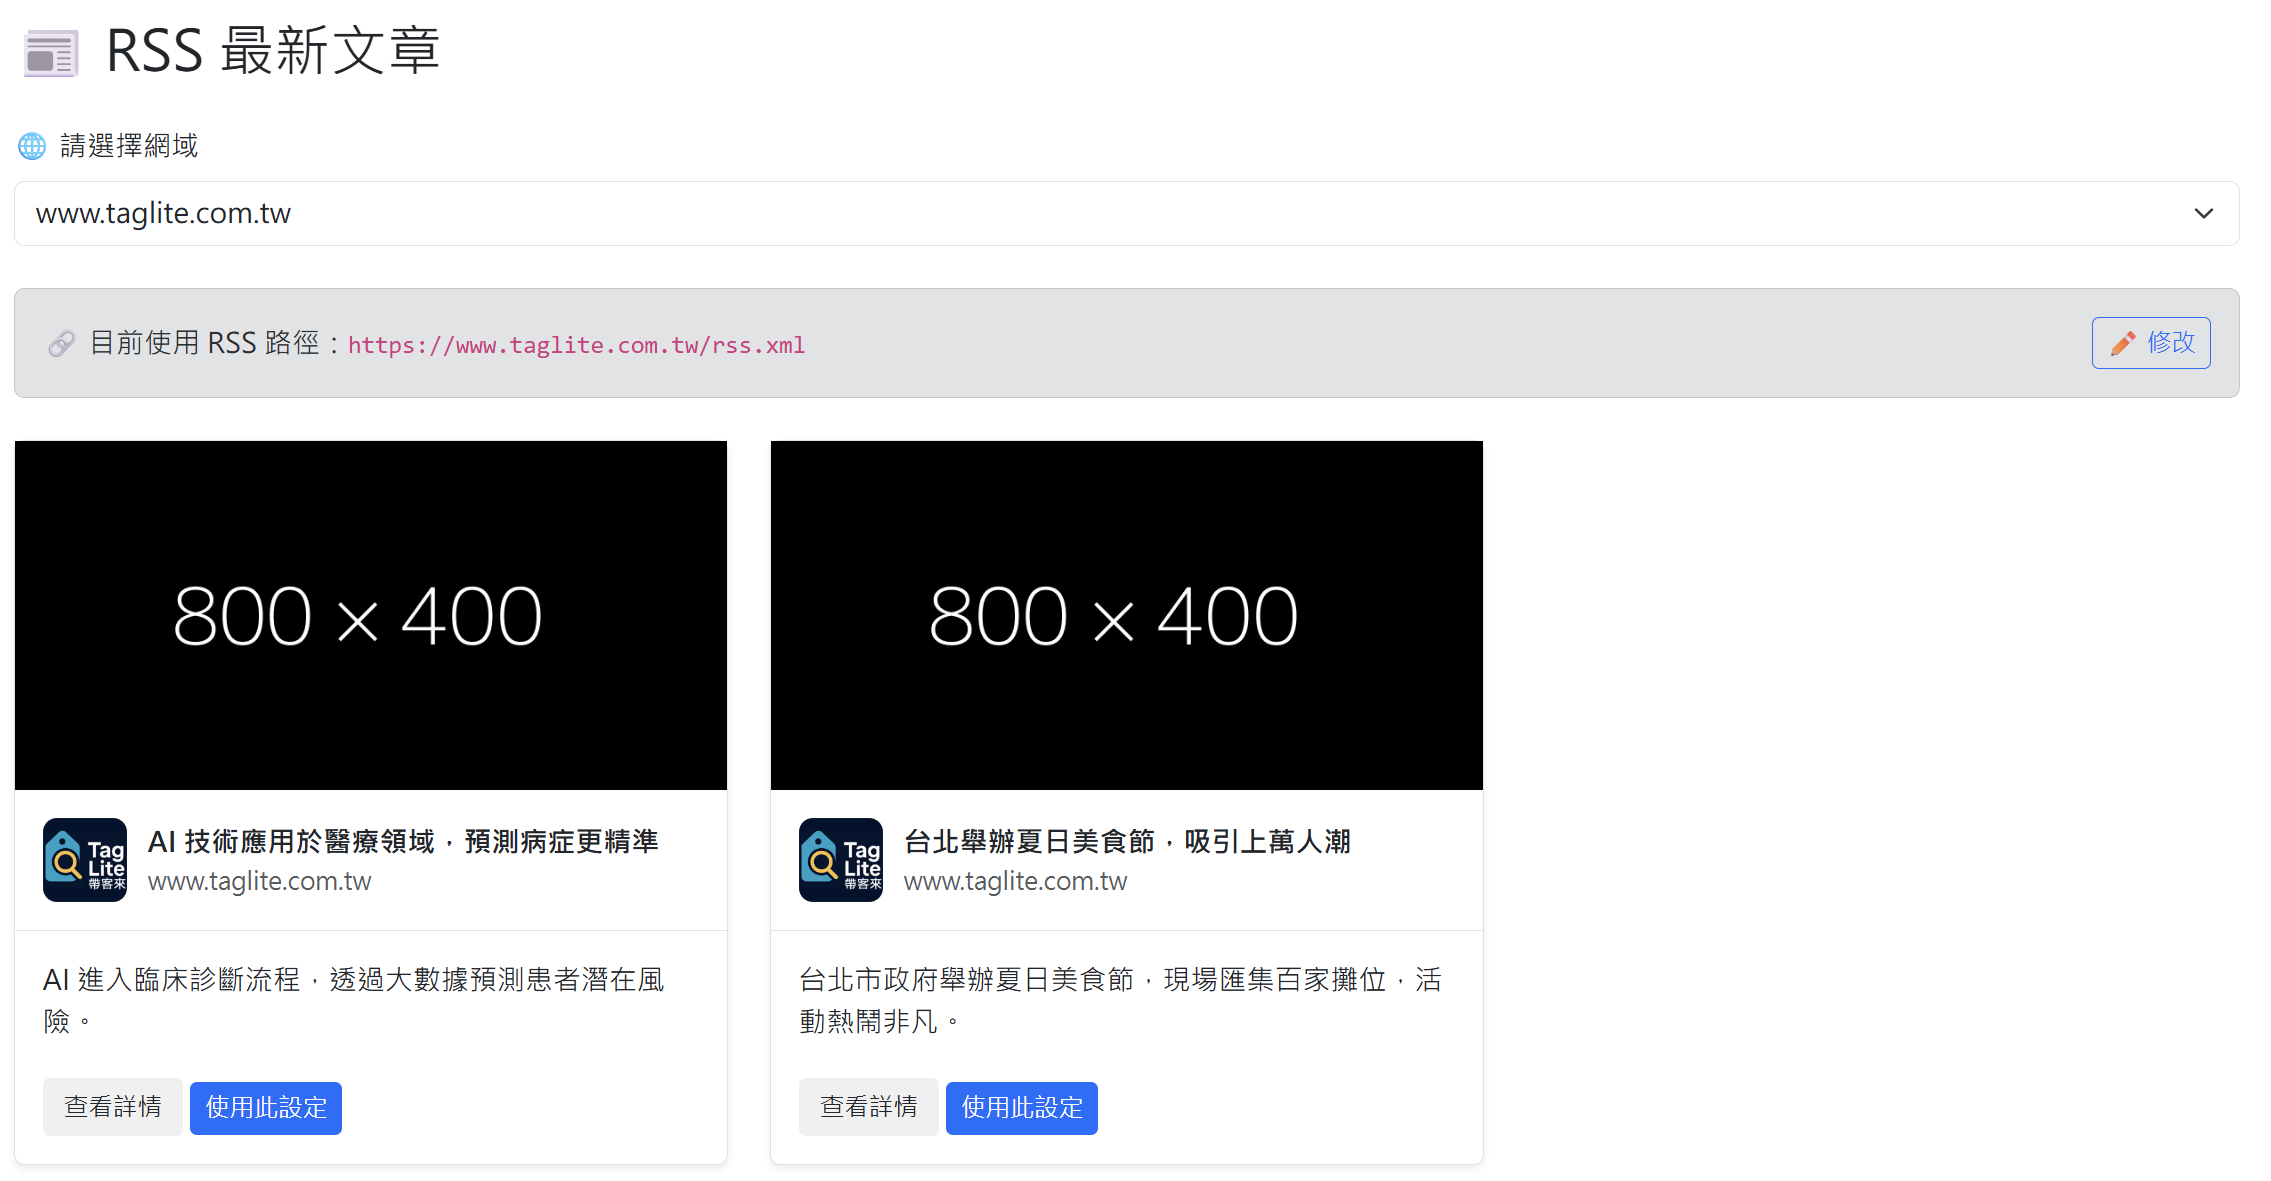View details of the AI medical article
The image size is (2271, 1181).
(x=113, y=1107)
